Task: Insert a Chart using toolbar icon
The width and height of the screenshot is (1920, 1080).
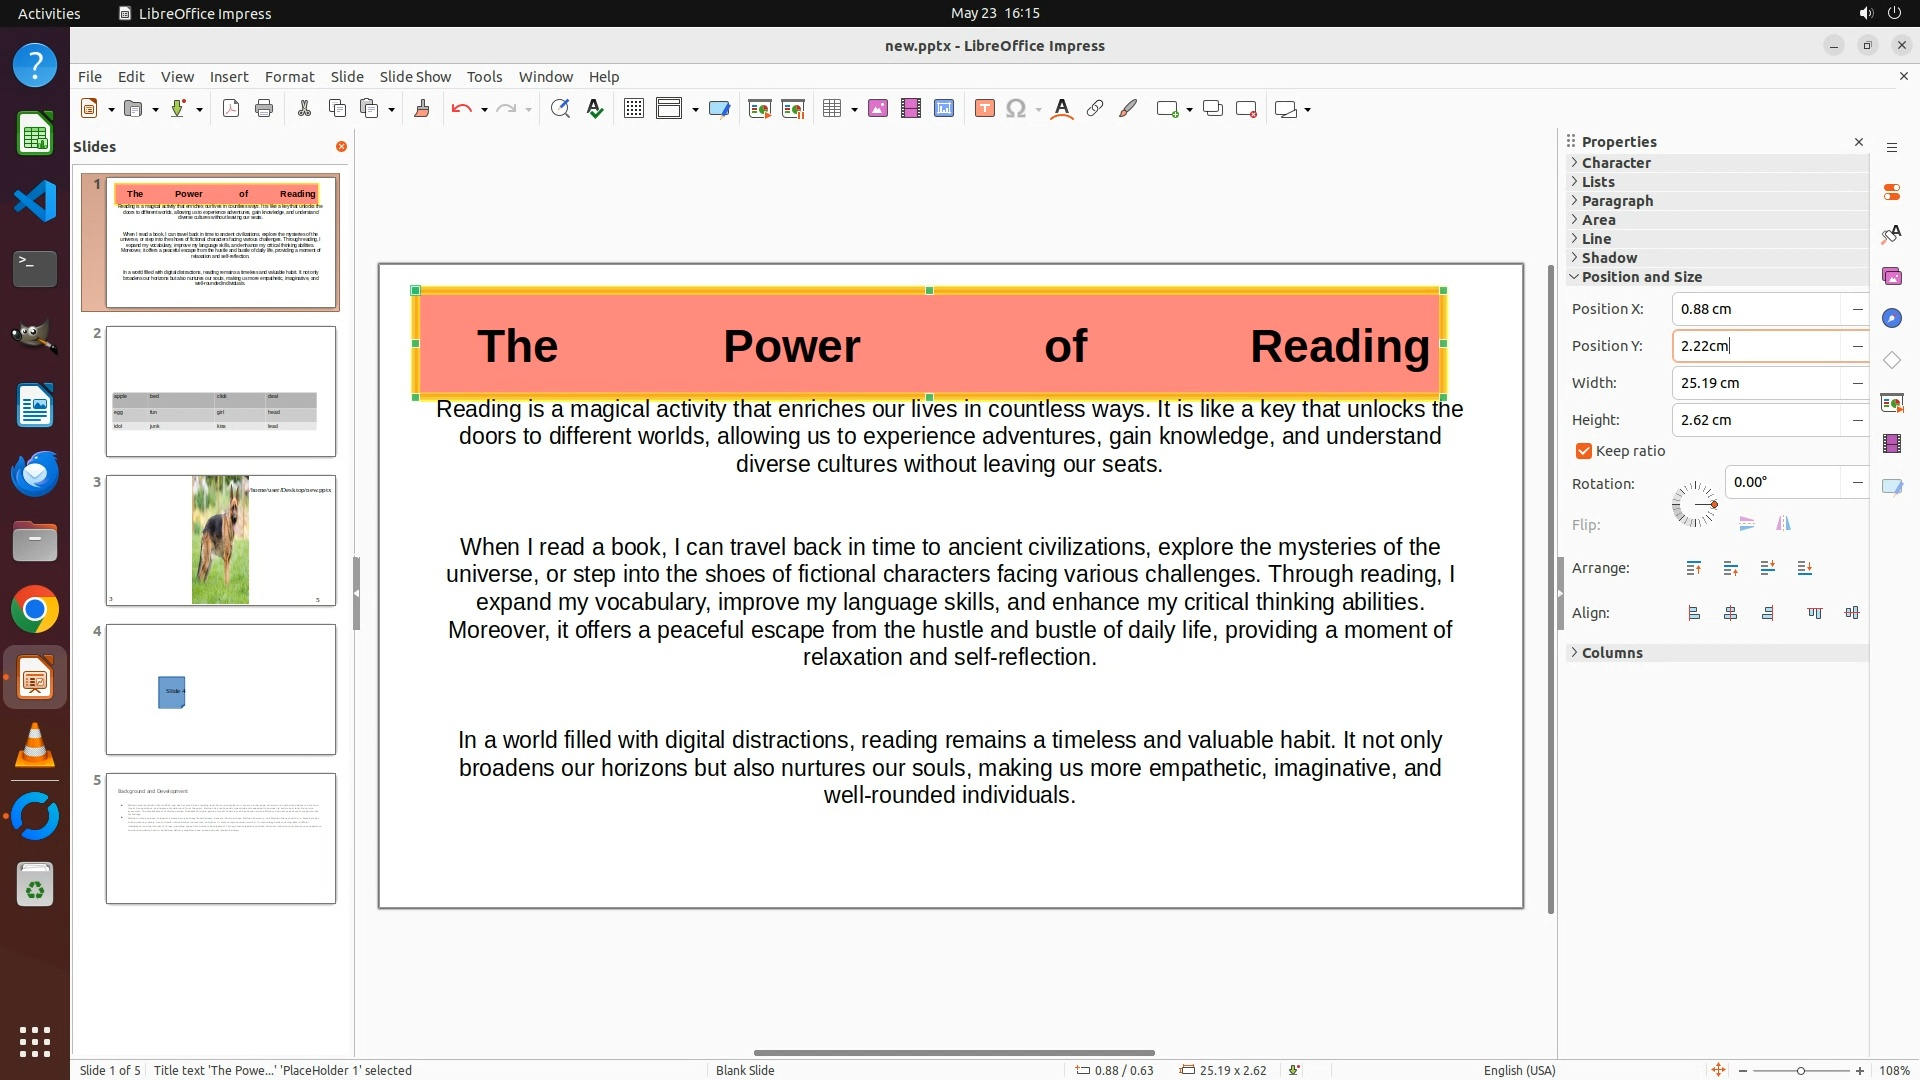Action: (x=944, y=109)
